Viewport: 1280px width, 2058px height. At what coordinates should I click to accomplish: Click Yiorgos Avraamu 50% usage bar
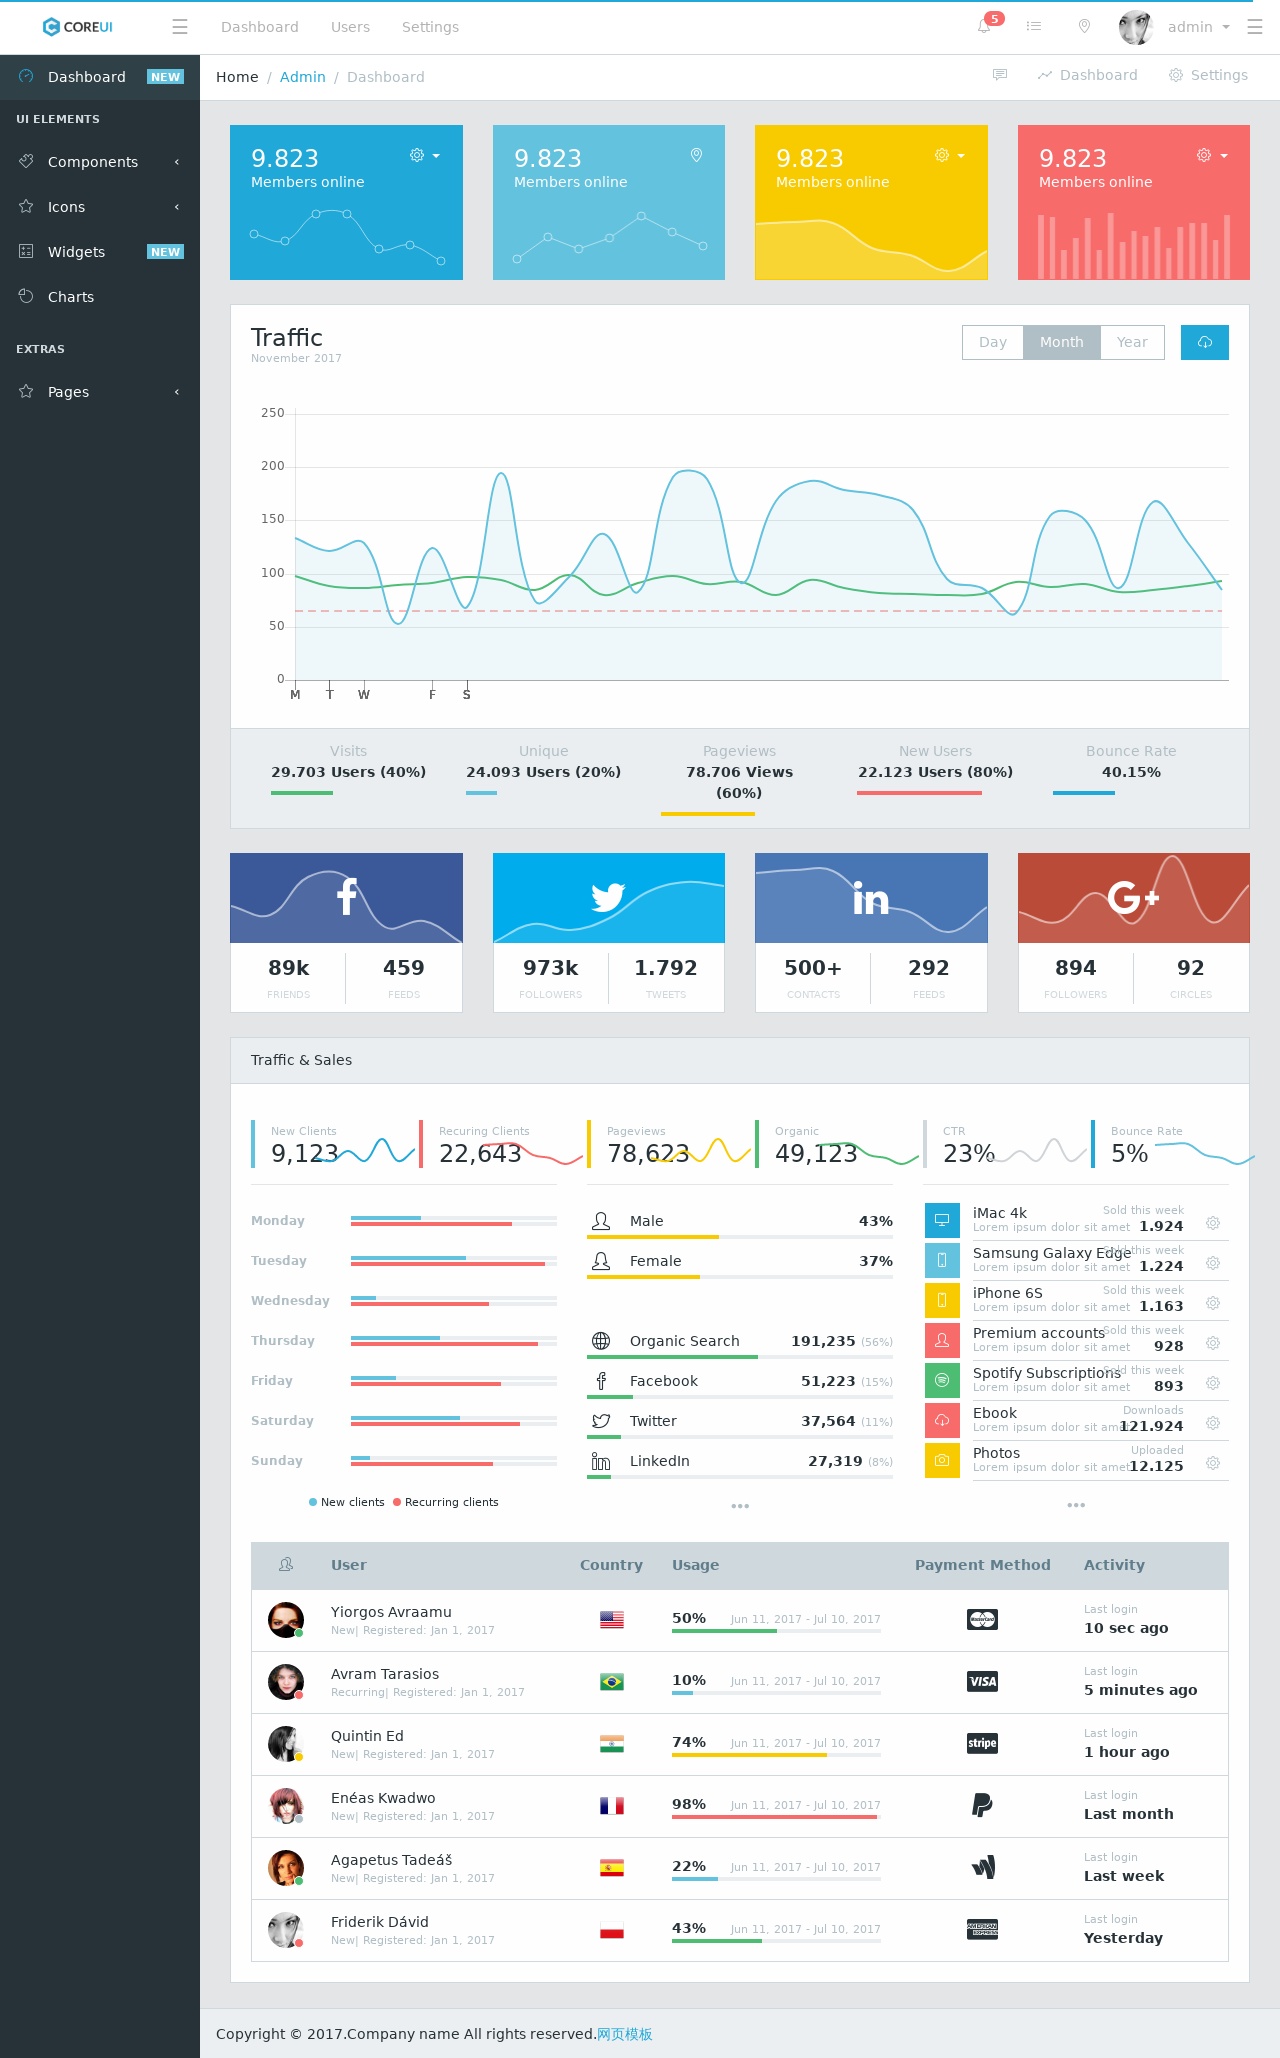[776, 1631]
